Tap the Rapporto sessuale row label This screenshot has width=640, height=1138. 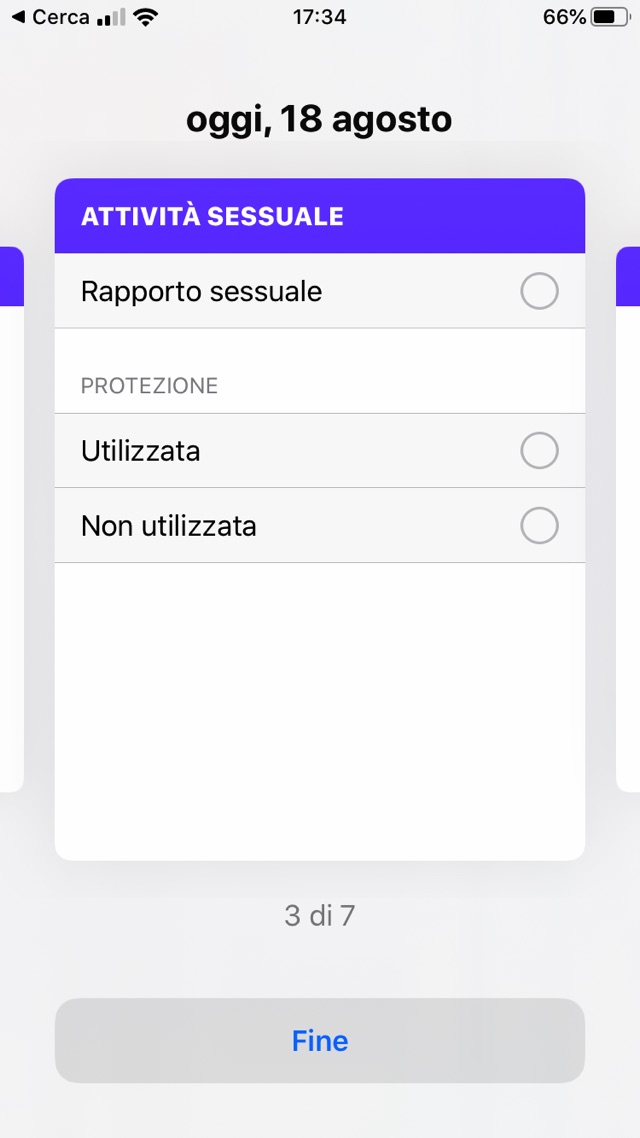point(201,292)
